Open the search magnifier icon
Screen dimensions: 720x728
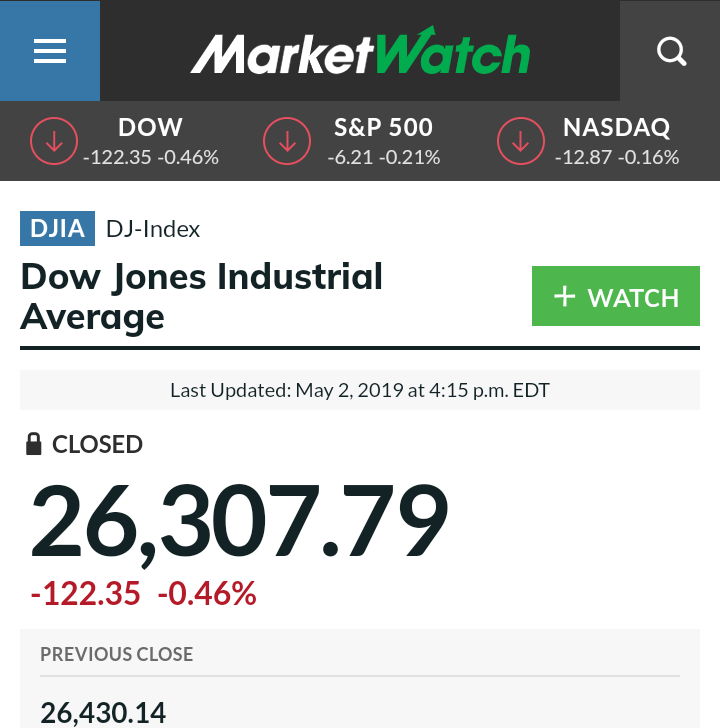[671, 51]
